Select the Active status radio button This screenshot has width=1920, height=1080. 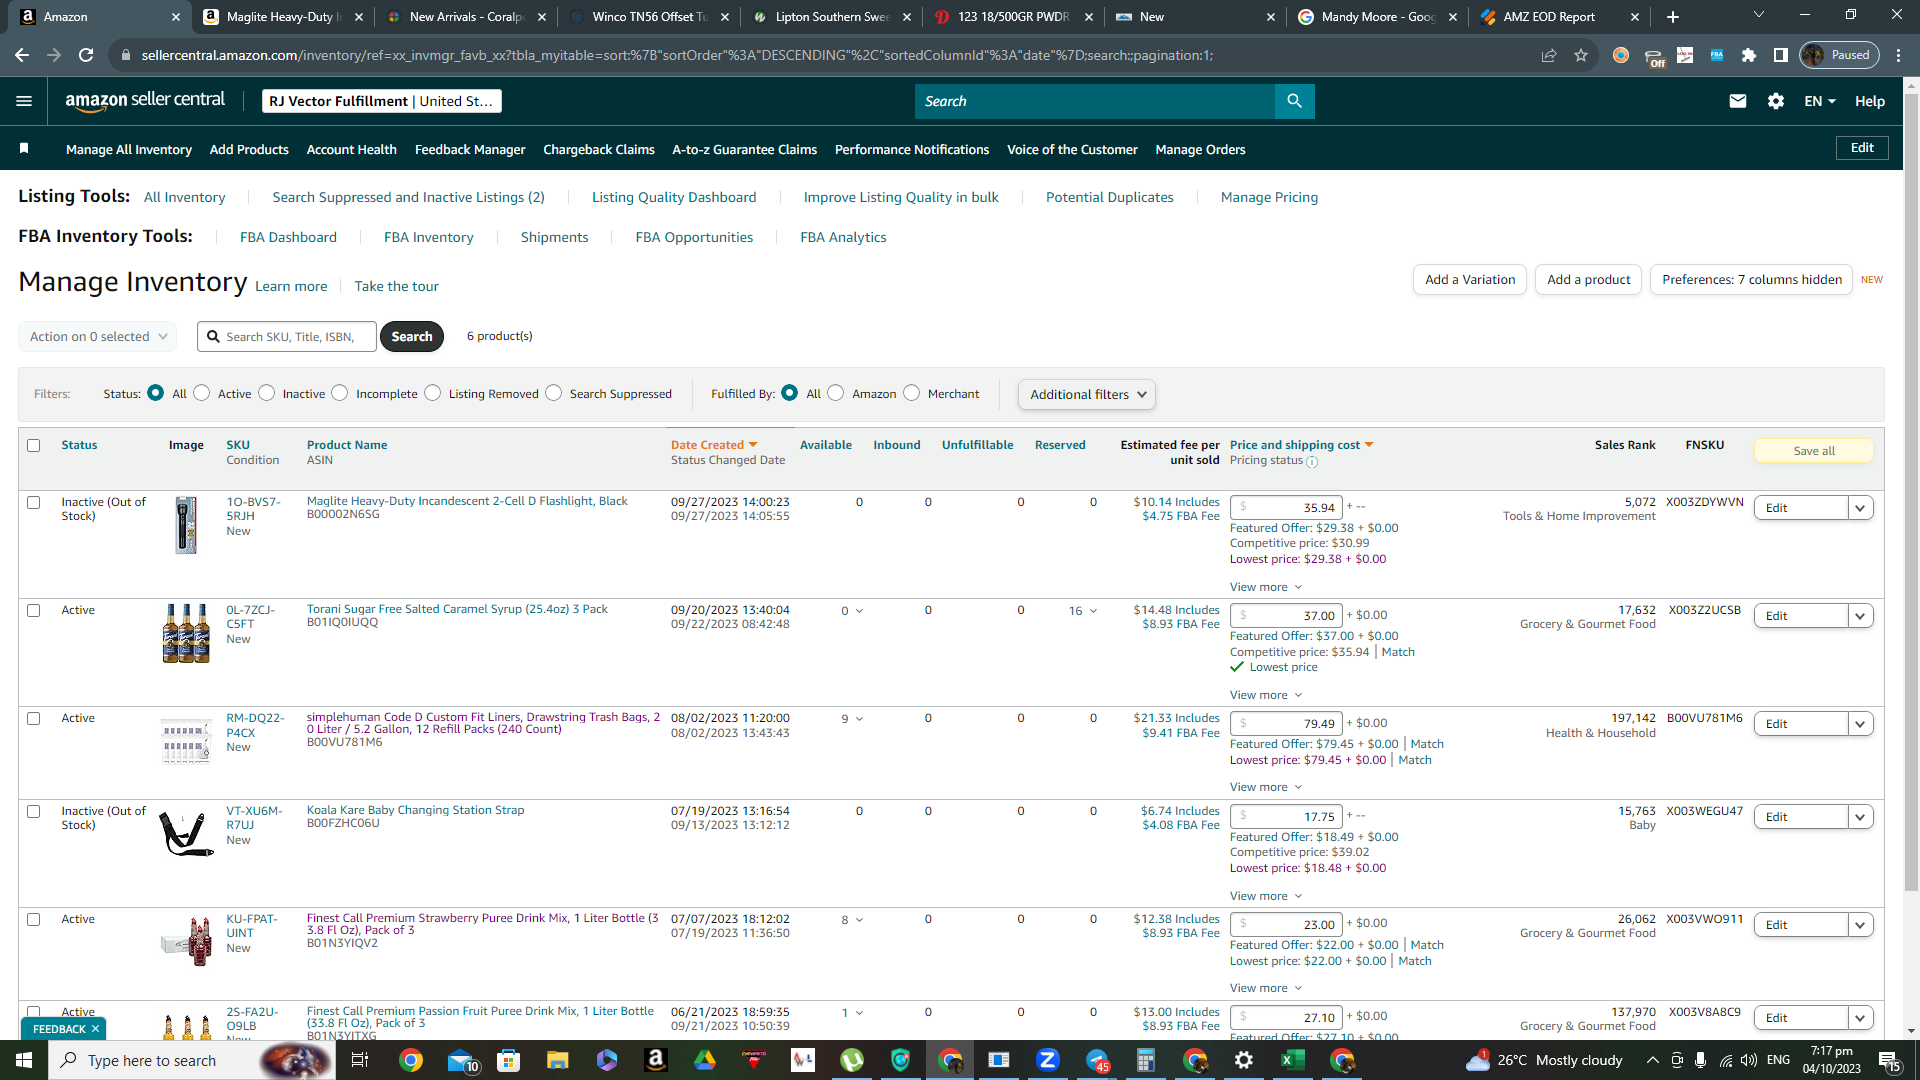202,393
